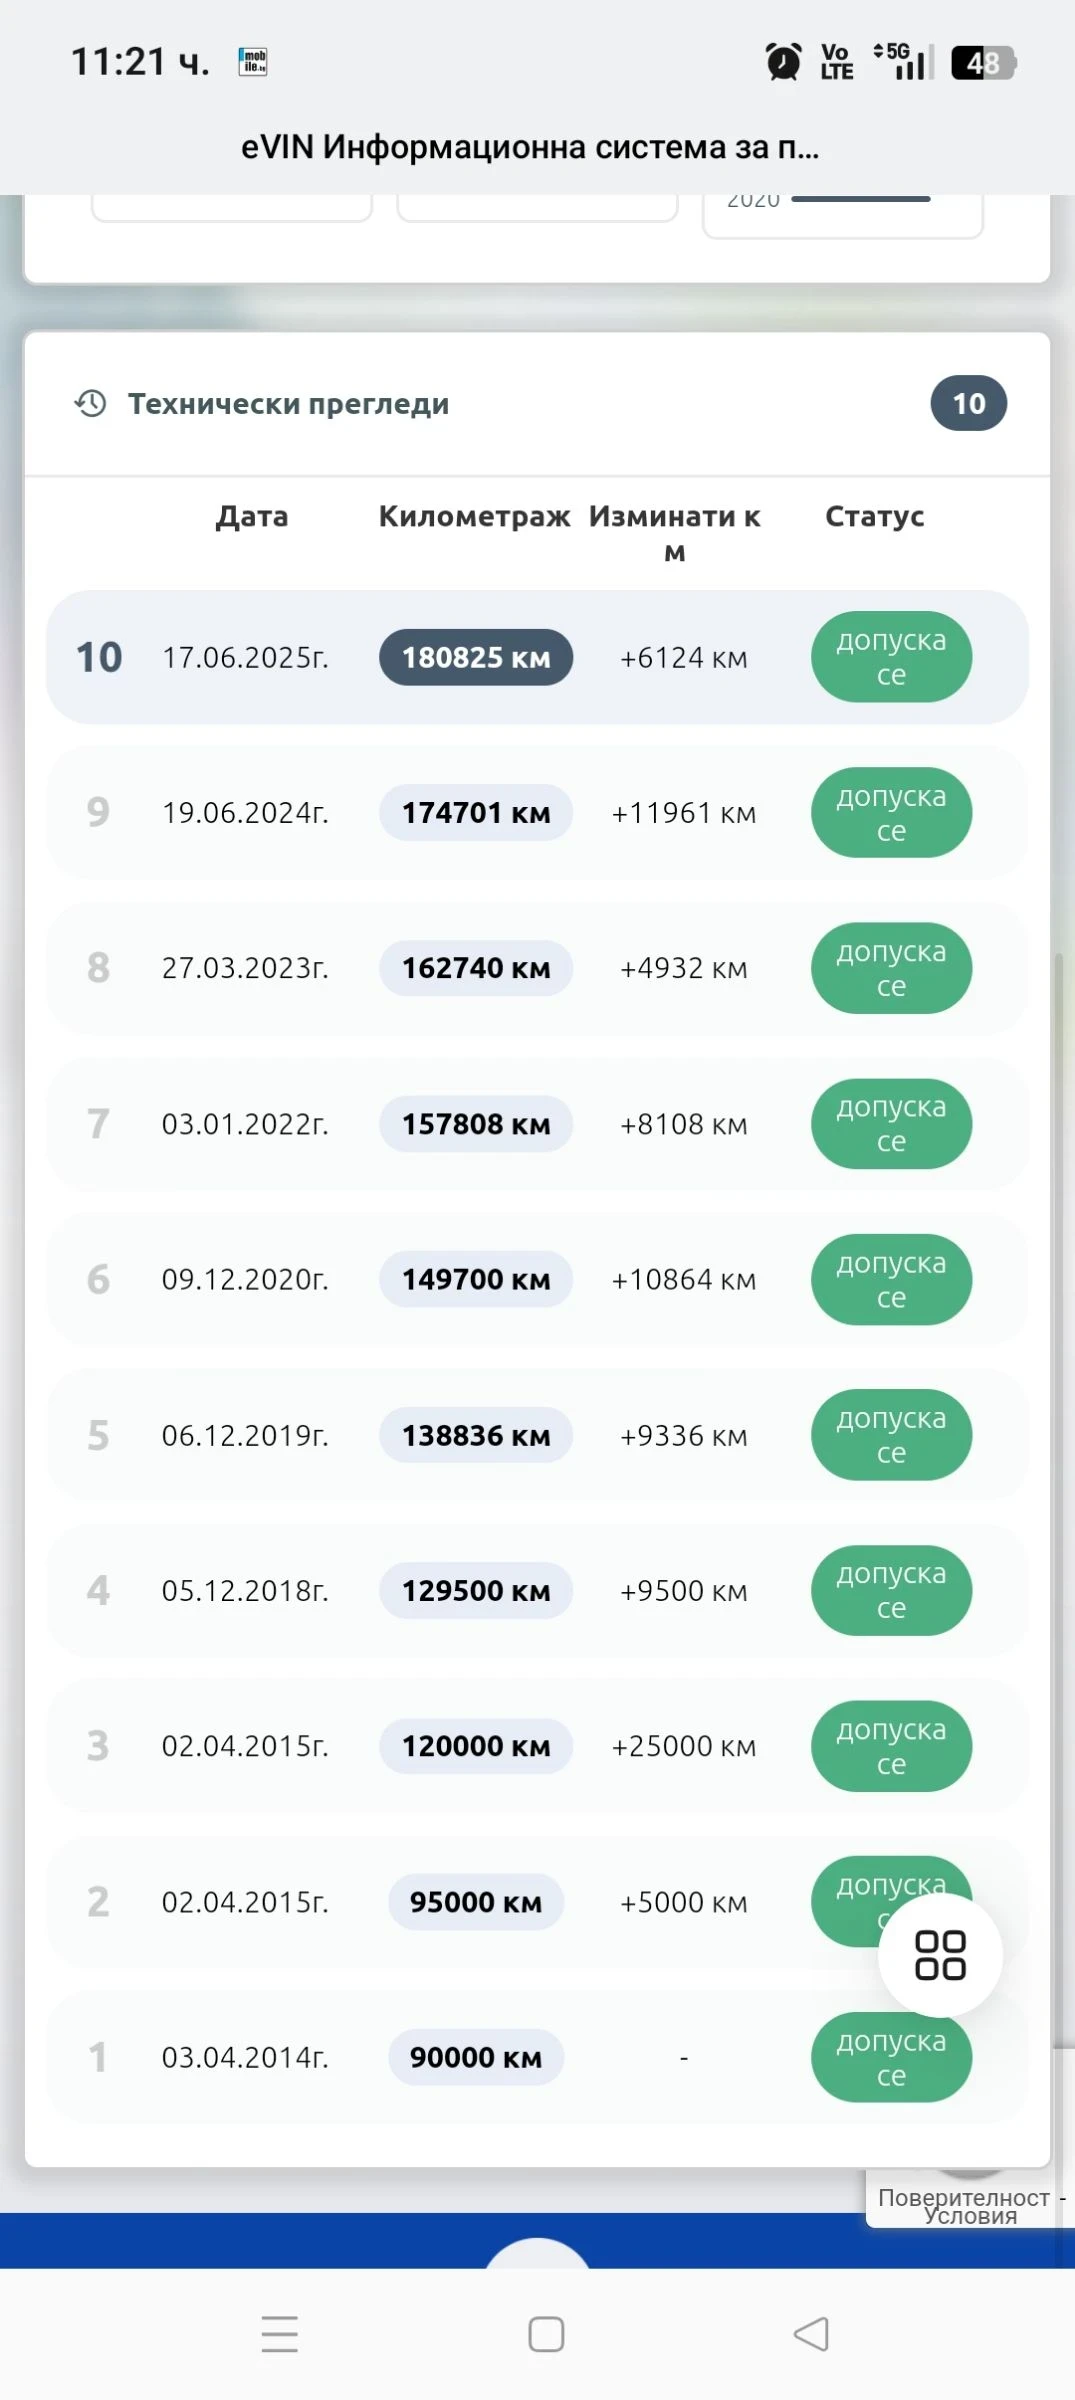Screen dimensions: 1075x2400
Task: Click the inspections count badge showing 10
Action: click(968, 404)
